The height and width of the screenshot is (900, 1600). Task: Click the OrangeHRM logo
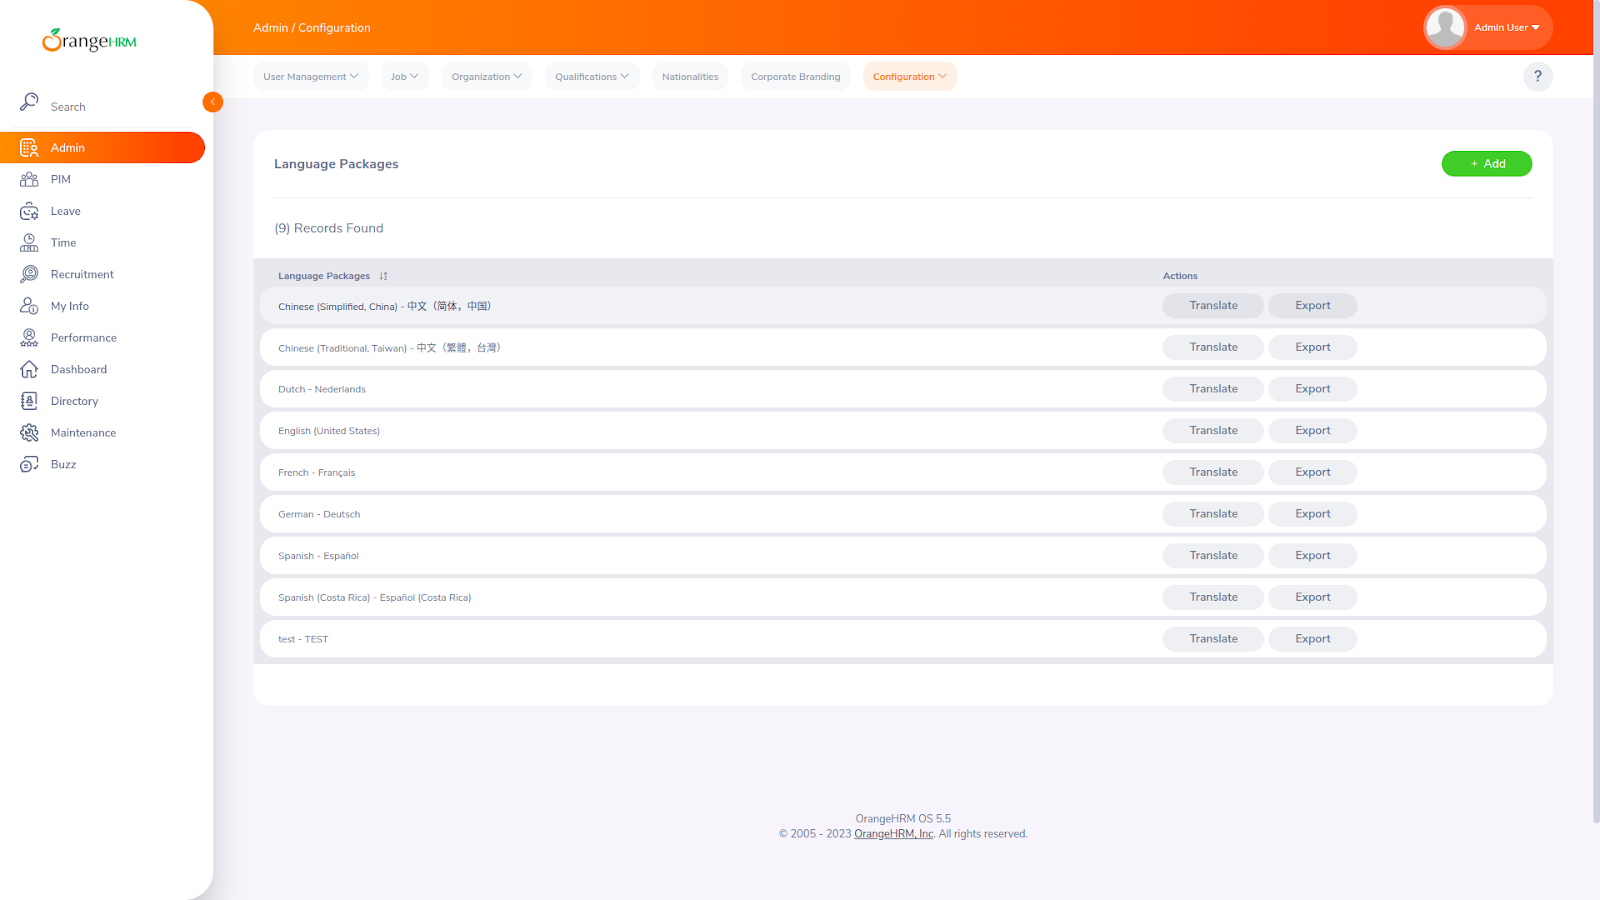89,40
